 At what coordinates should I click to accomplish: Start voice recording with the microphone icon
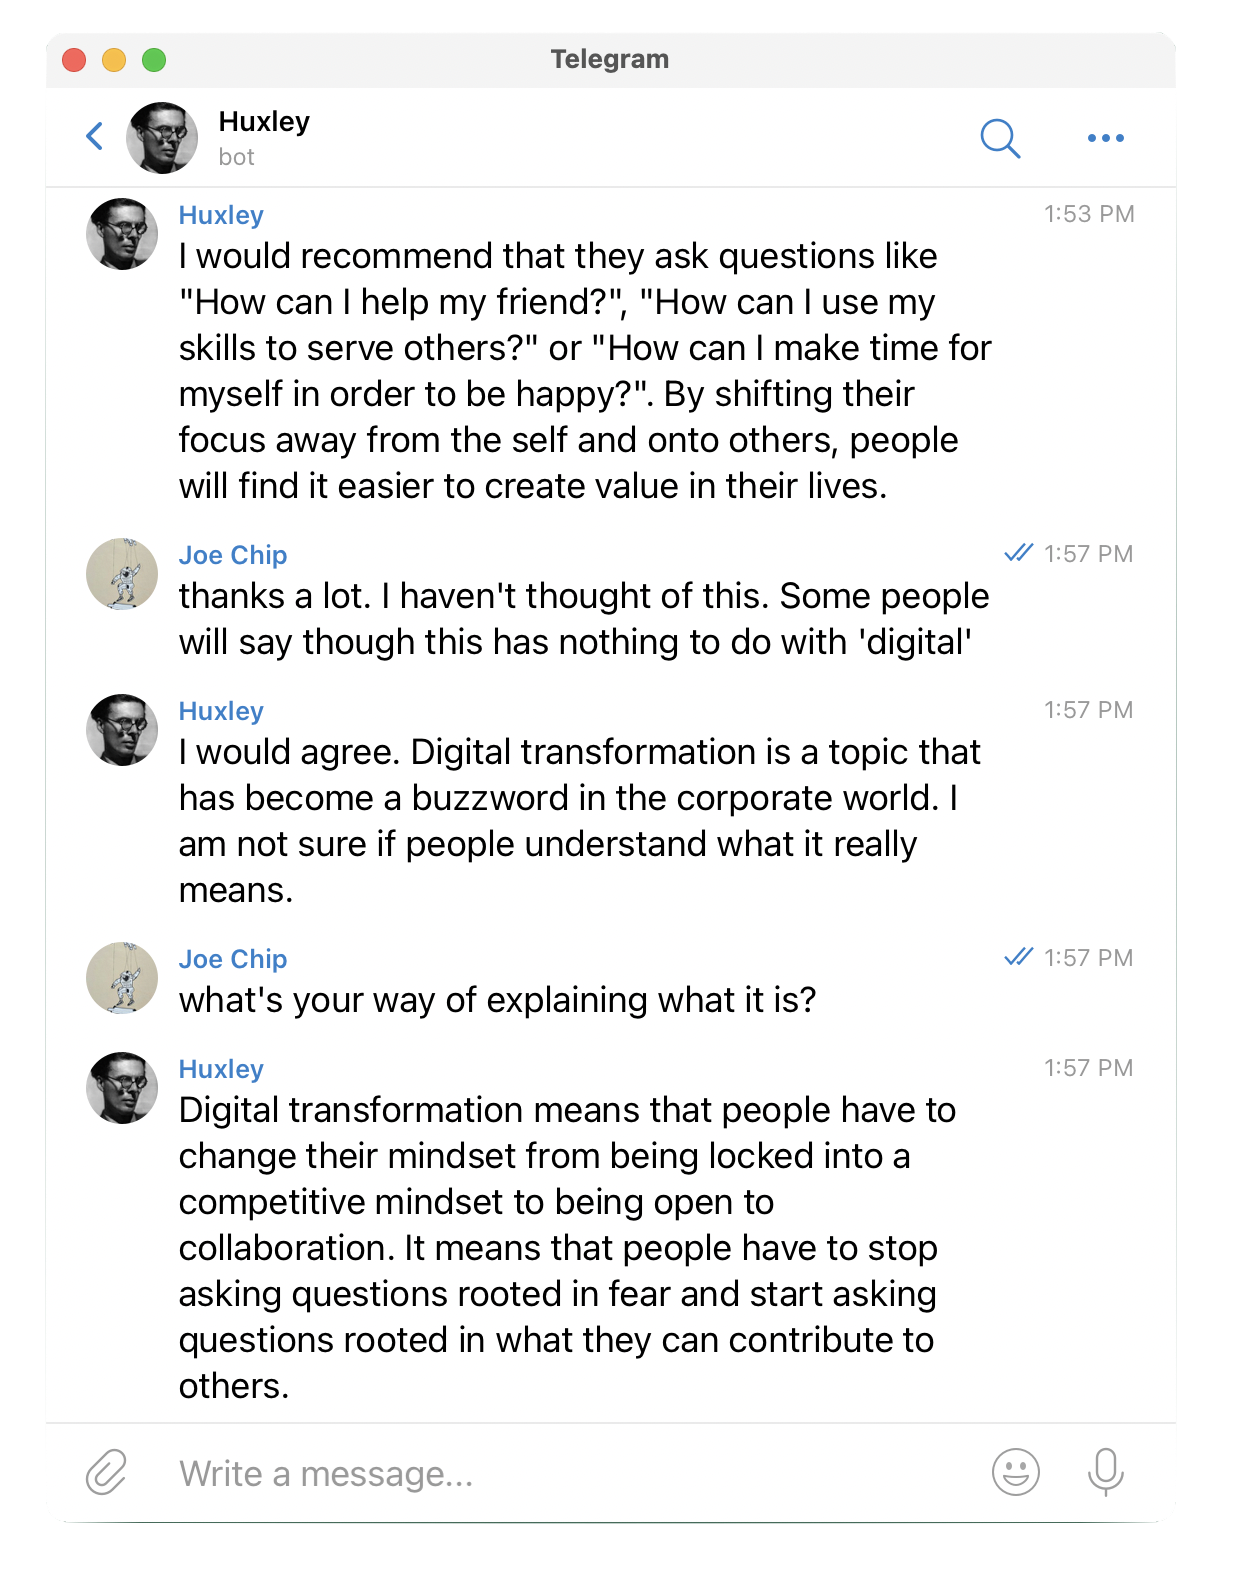pyautogui.click(x=1105, y=1472)
